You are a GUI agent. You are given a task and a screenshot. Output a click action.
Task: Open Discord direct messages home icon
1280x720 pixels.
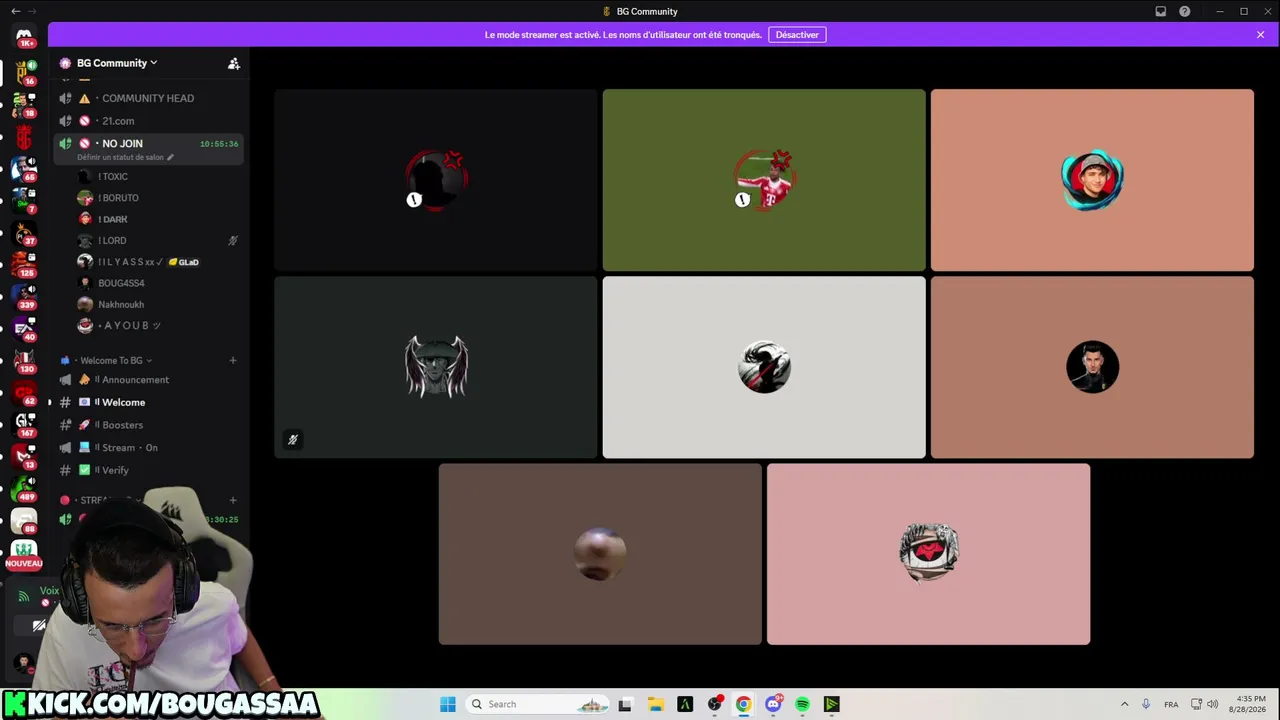(x=24, y=36)
